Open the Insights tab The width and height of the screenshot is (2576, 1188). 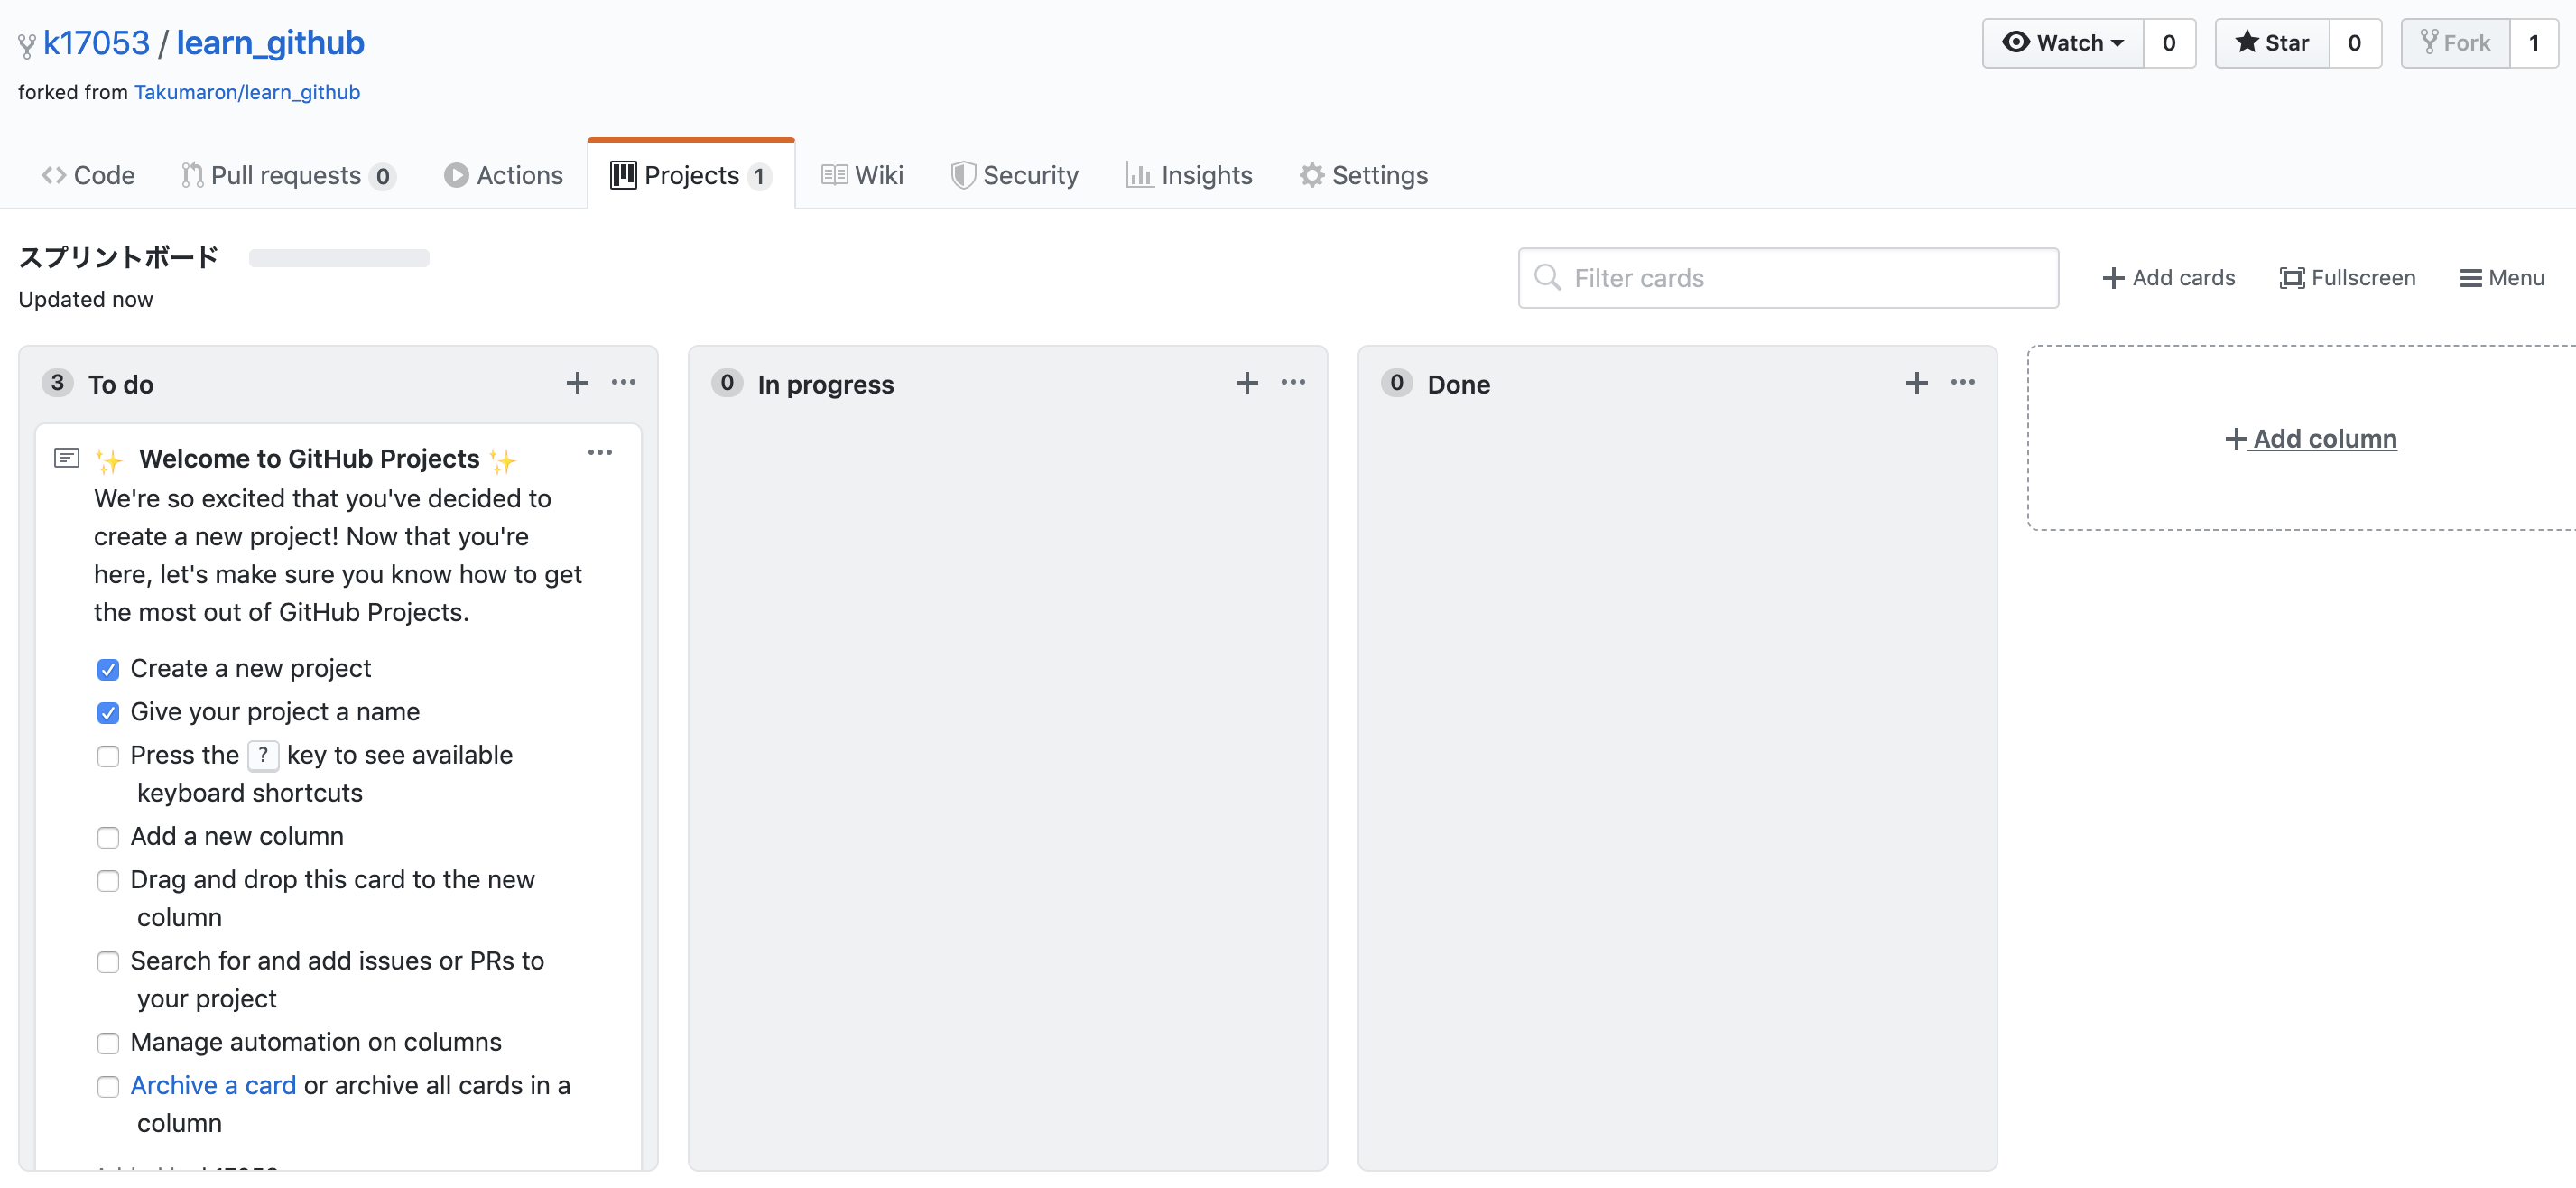click(1189, 175)
